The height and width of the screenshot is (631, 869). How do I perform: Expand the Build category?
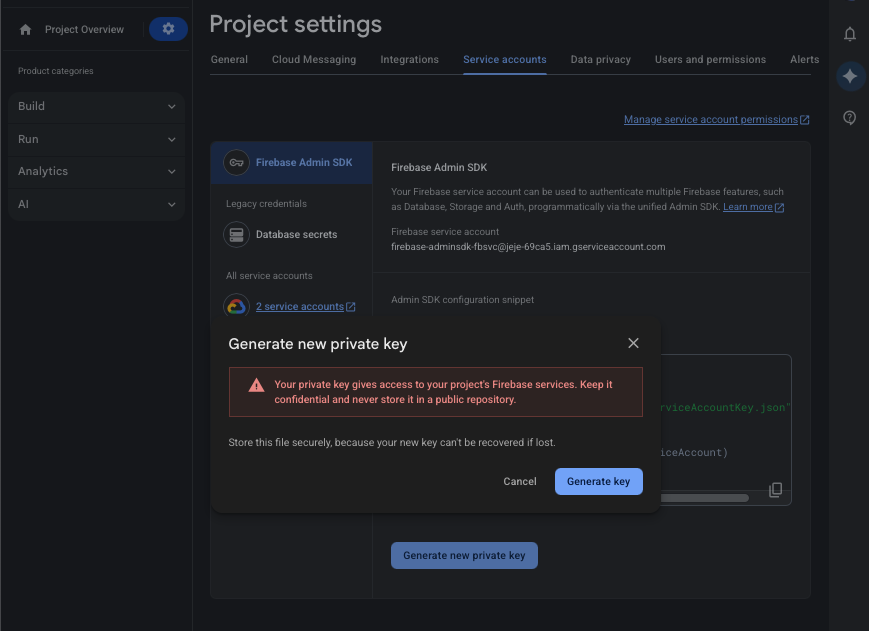(x=96, y=106)
